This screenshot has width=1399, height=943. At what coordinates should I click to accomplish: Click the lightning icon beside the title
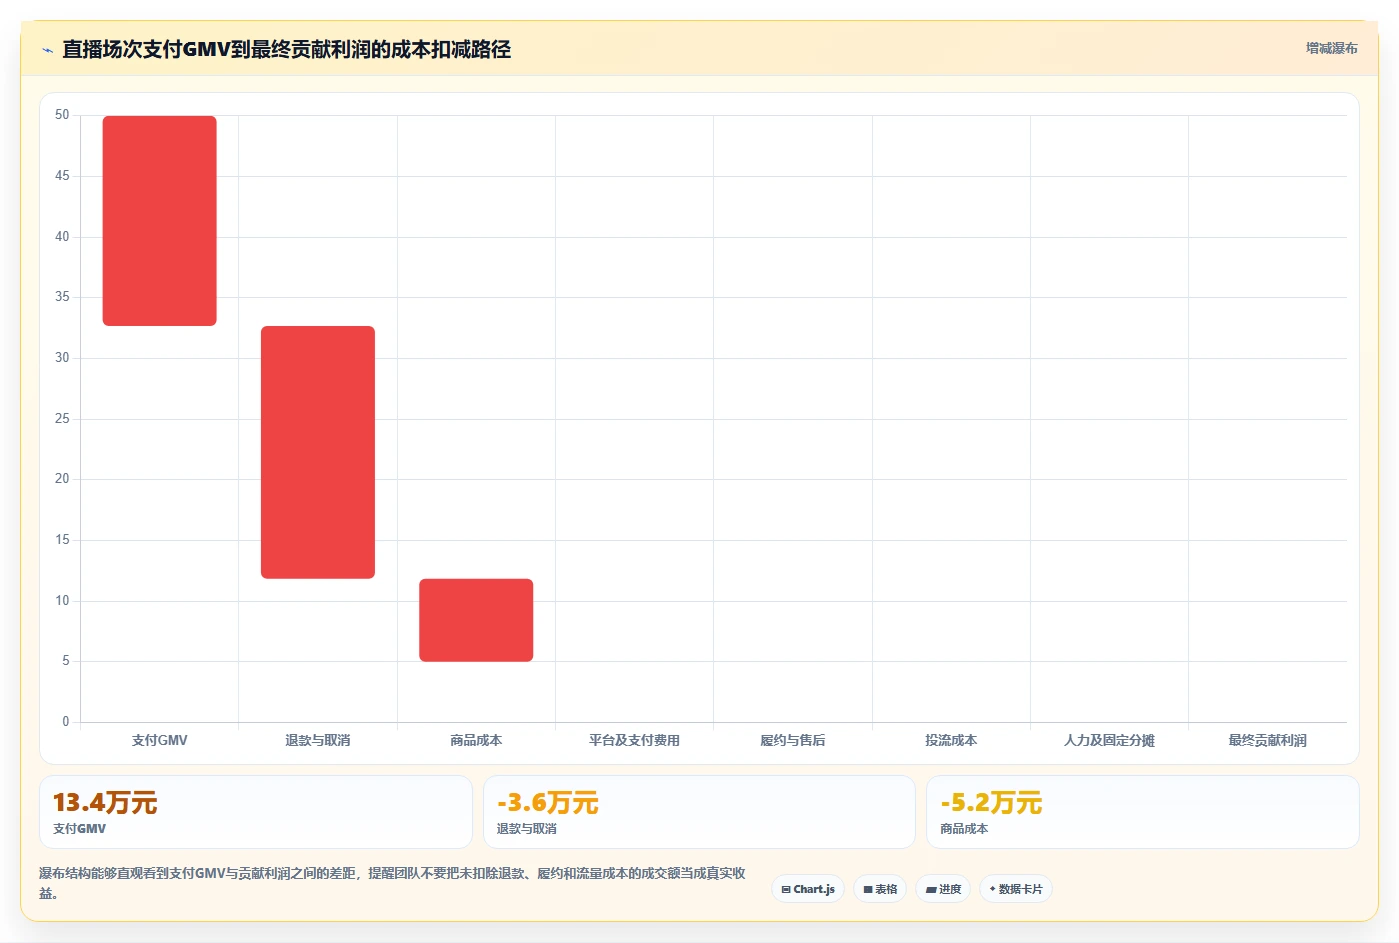47,50
